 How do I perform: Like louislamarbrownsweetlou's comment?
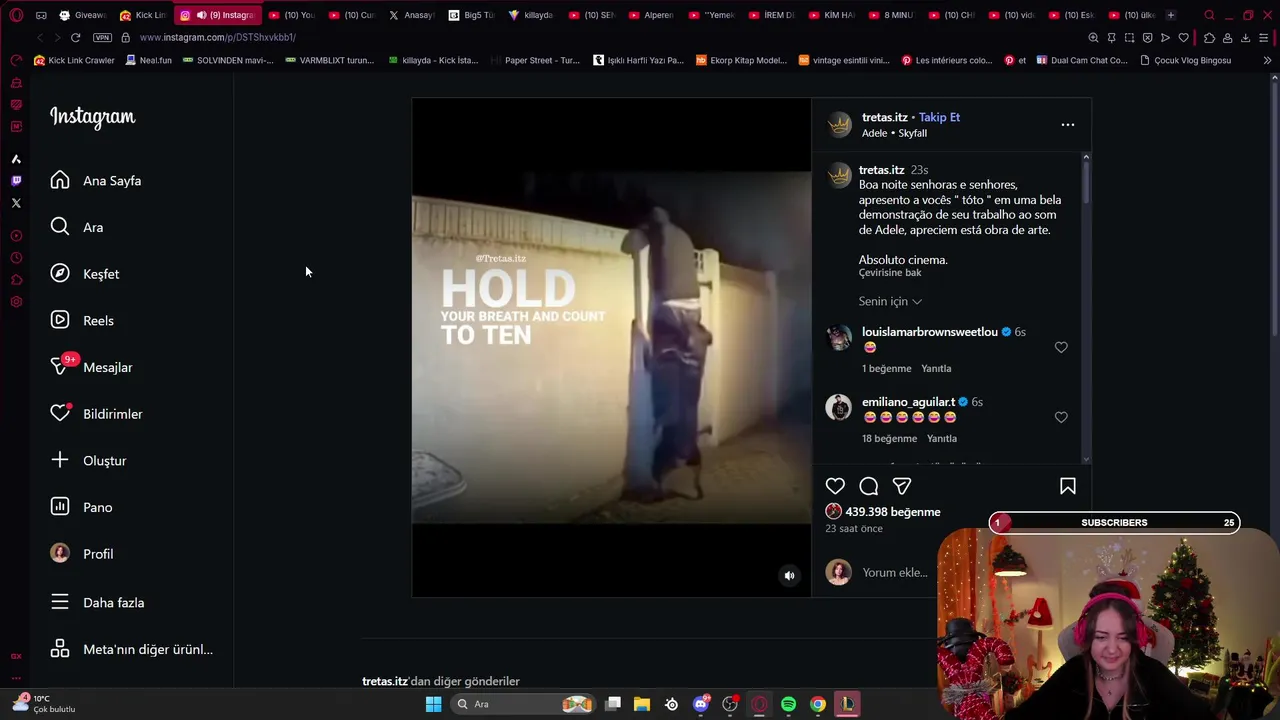1061,347
